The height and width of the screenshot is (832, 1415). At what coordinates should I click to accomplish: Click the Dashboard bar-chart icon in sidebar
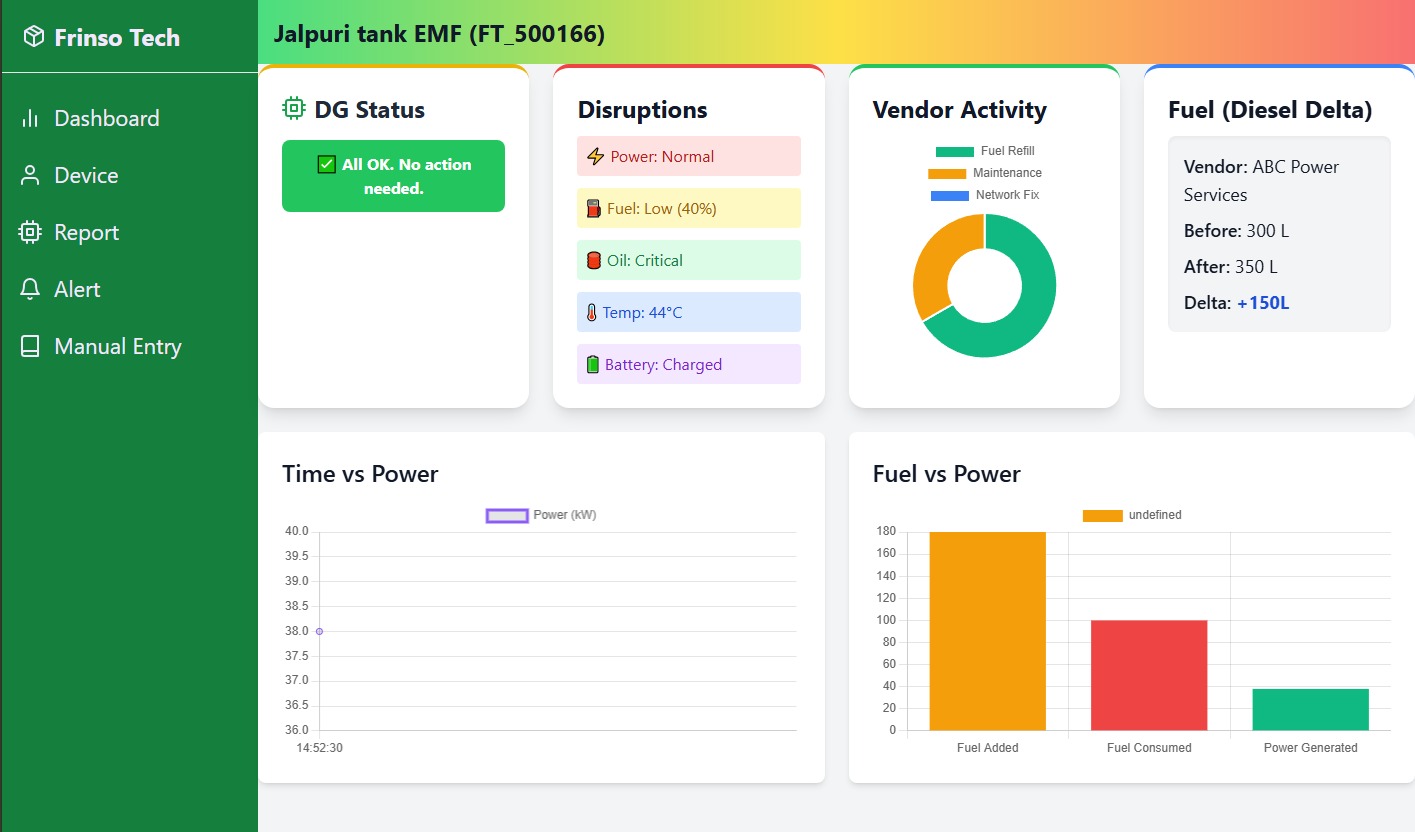[30, 117]
